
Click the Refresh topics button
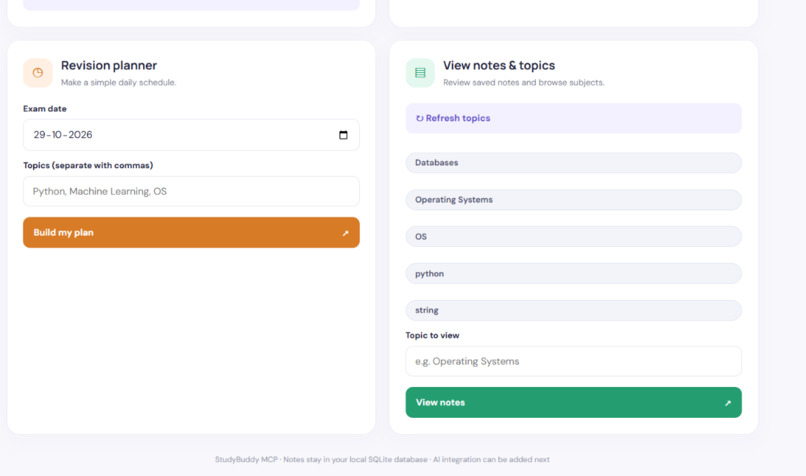pos(573,118)
